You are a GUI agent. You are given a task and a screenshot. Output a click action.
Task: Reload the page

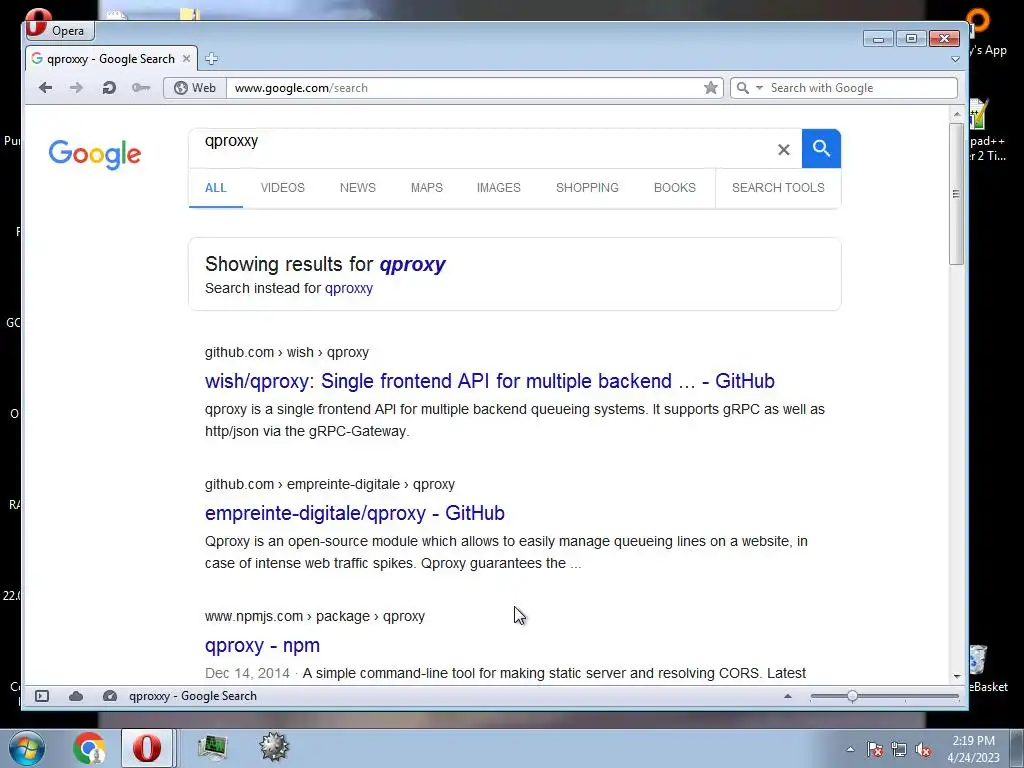[108, 88]
